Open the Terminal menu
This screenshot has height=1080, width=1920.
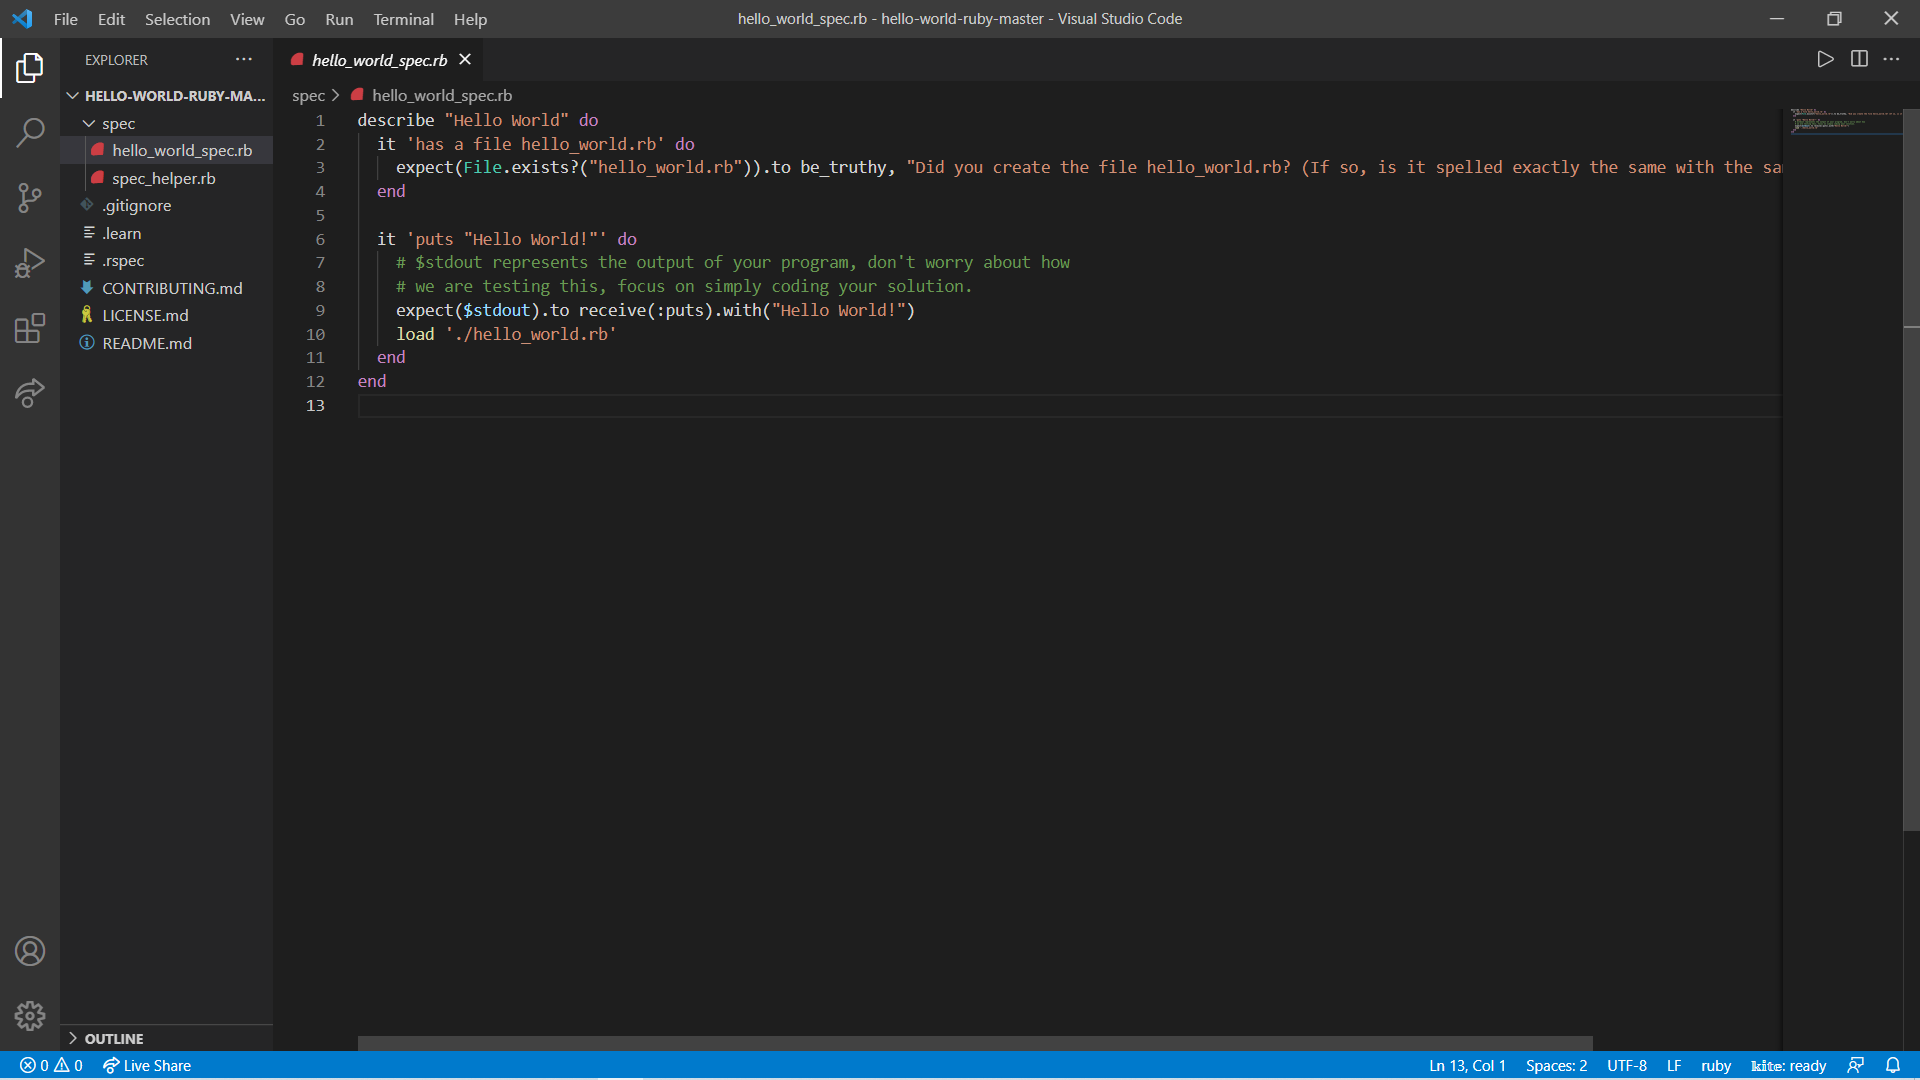(403, 19)
